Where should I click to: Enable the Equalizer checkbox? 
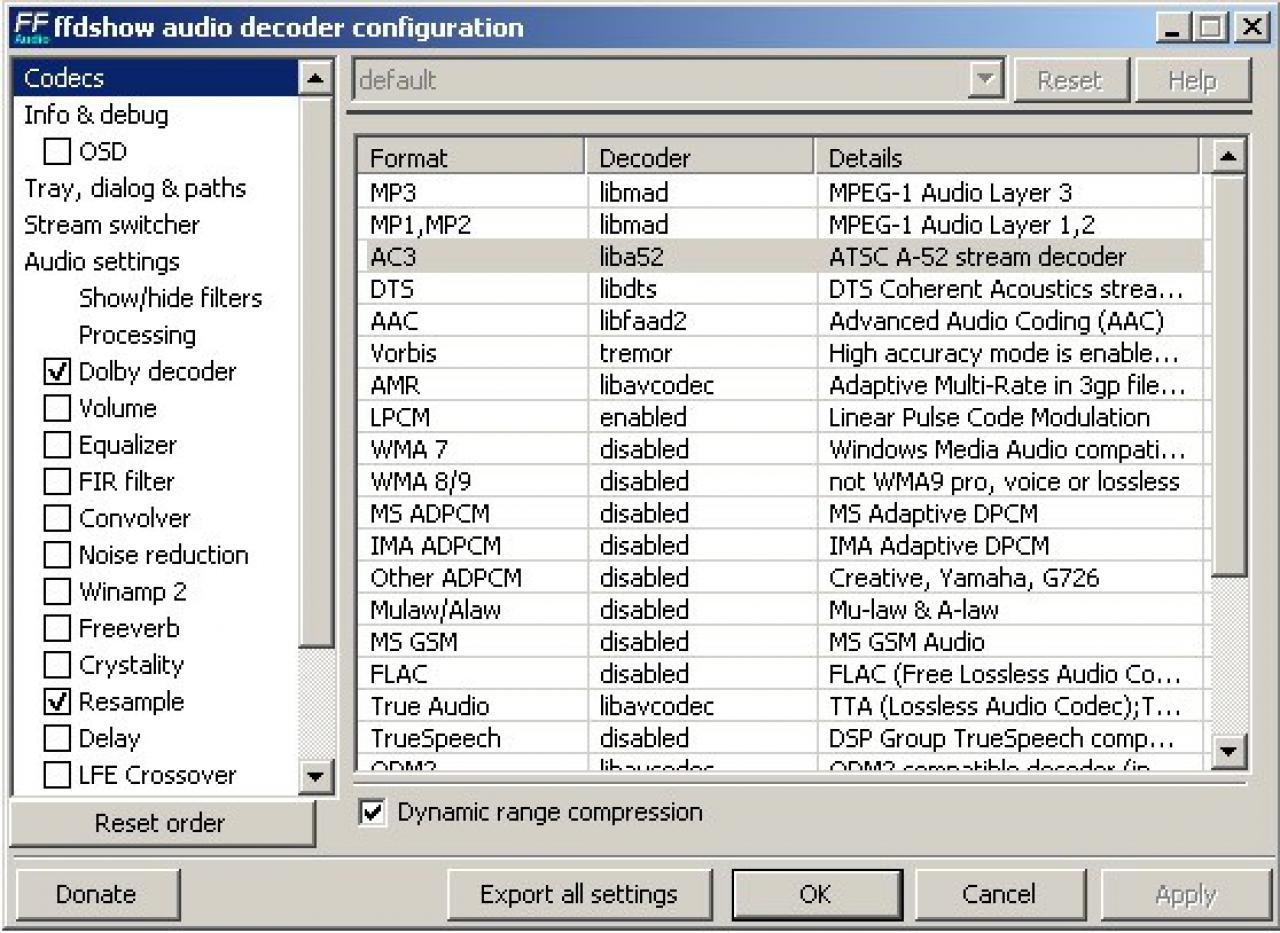click(x=58, y=445)
